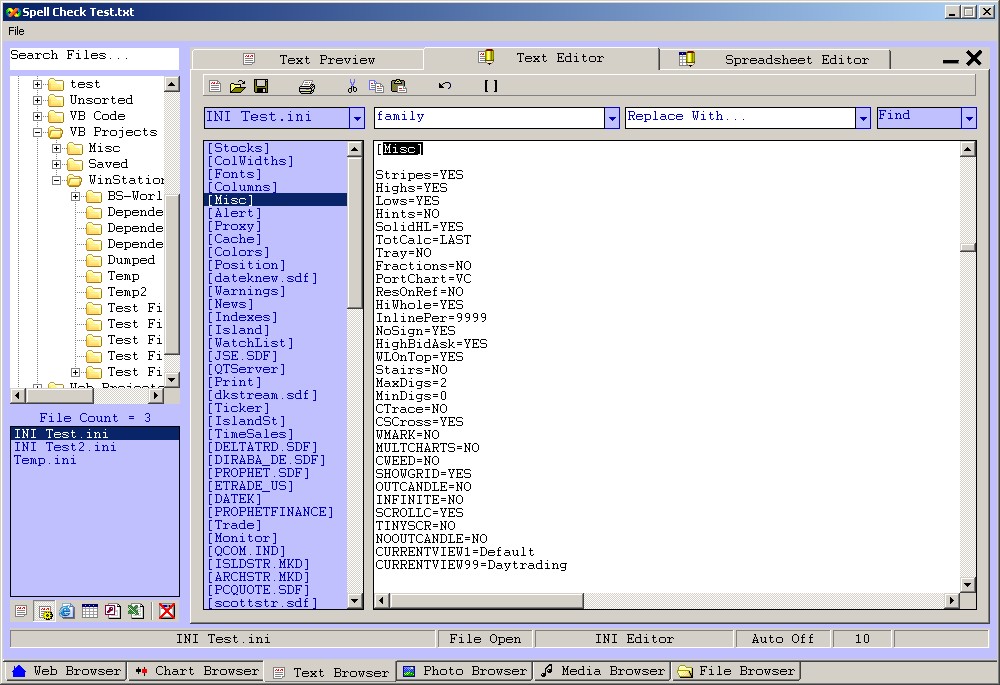Click the new document toolbar icon
This screenshot has height=685, width=1000.
pos(215,86)
